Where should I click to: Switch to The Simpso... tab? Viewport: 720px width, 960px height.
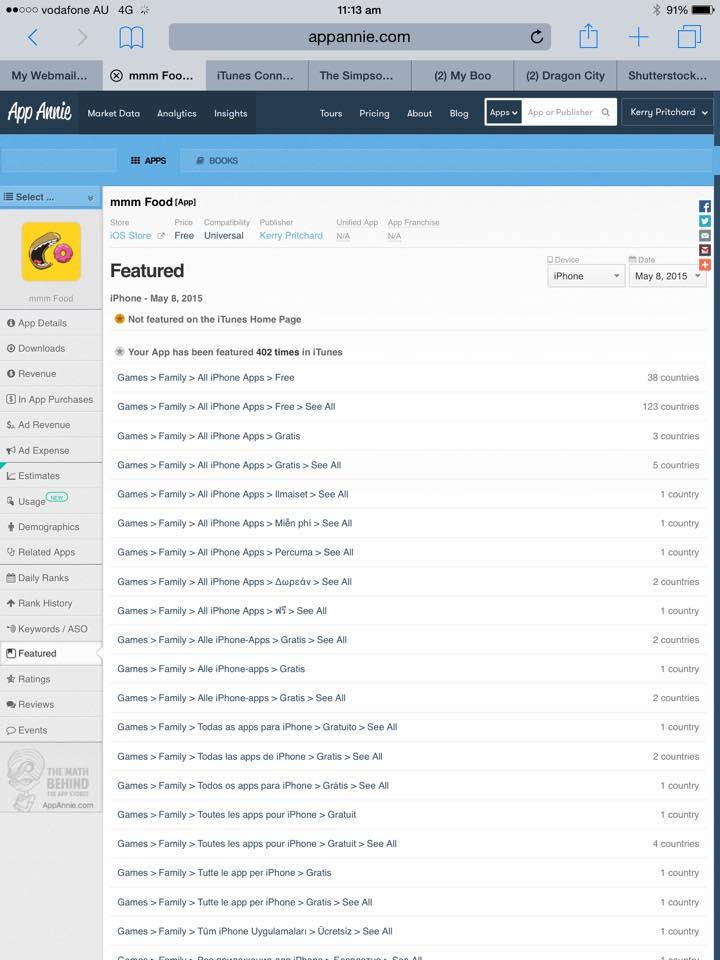point(359,76)
